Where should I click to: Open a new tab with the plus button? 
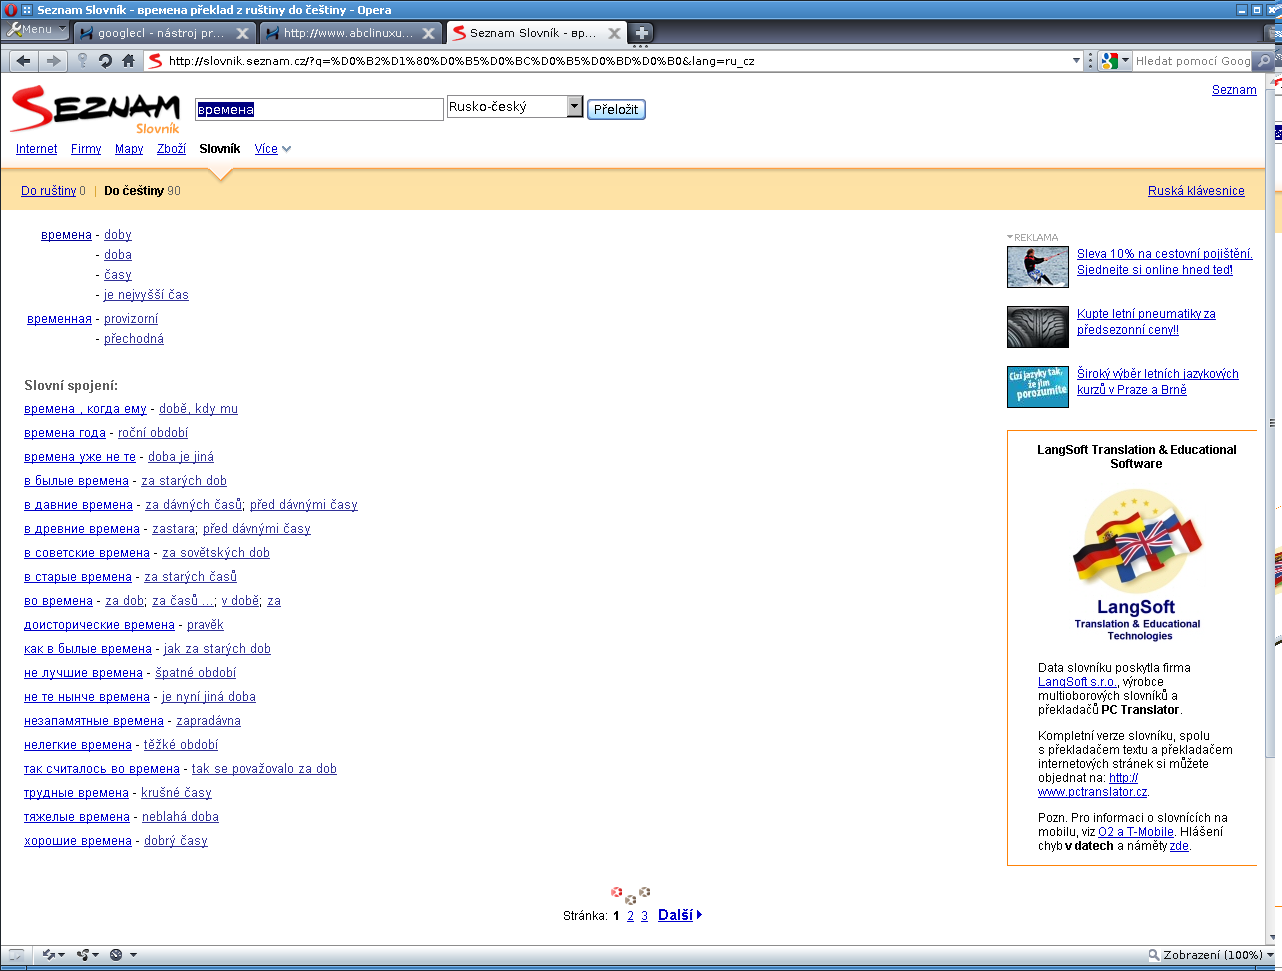642,33
